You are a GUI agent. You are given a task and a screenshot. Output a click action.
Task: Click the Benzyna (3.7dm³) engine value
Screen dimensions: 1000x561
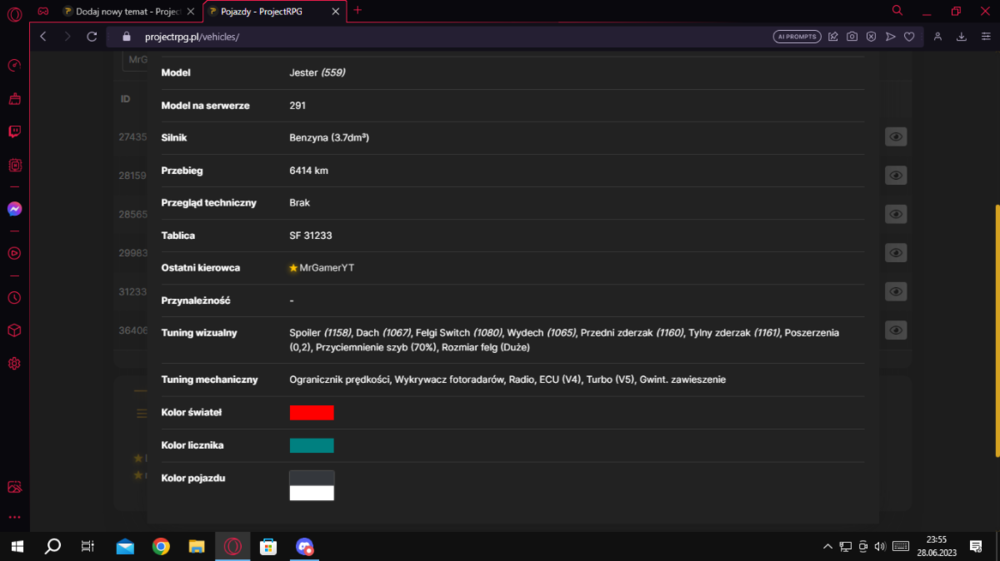click(329, 138)
